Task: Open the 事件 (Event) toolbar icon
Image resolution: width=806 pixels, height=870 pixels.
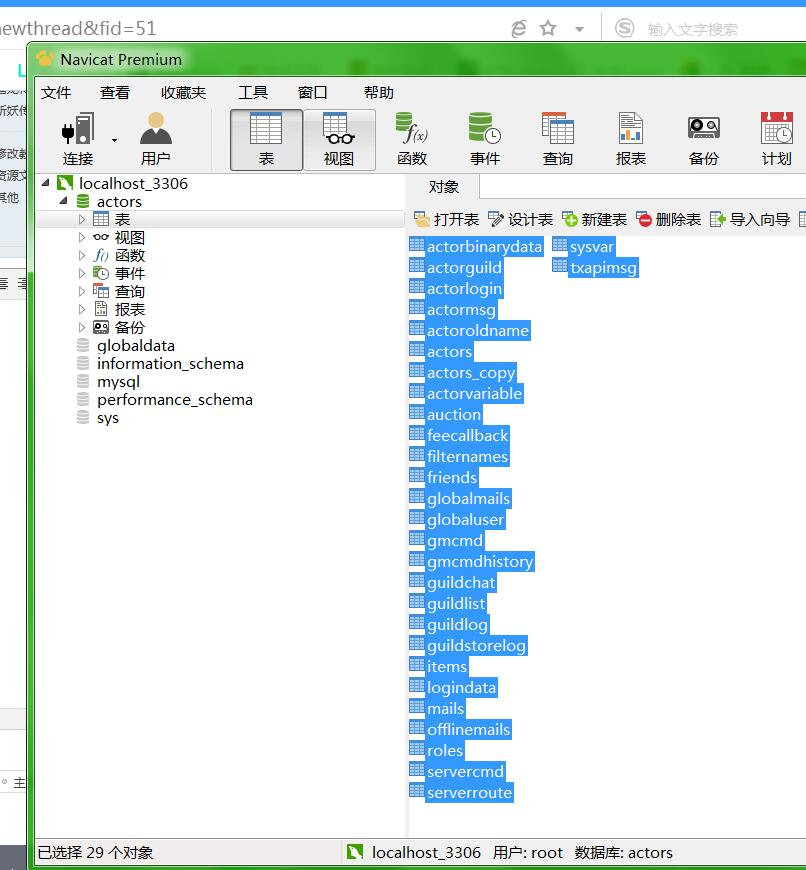Action: 484,138
